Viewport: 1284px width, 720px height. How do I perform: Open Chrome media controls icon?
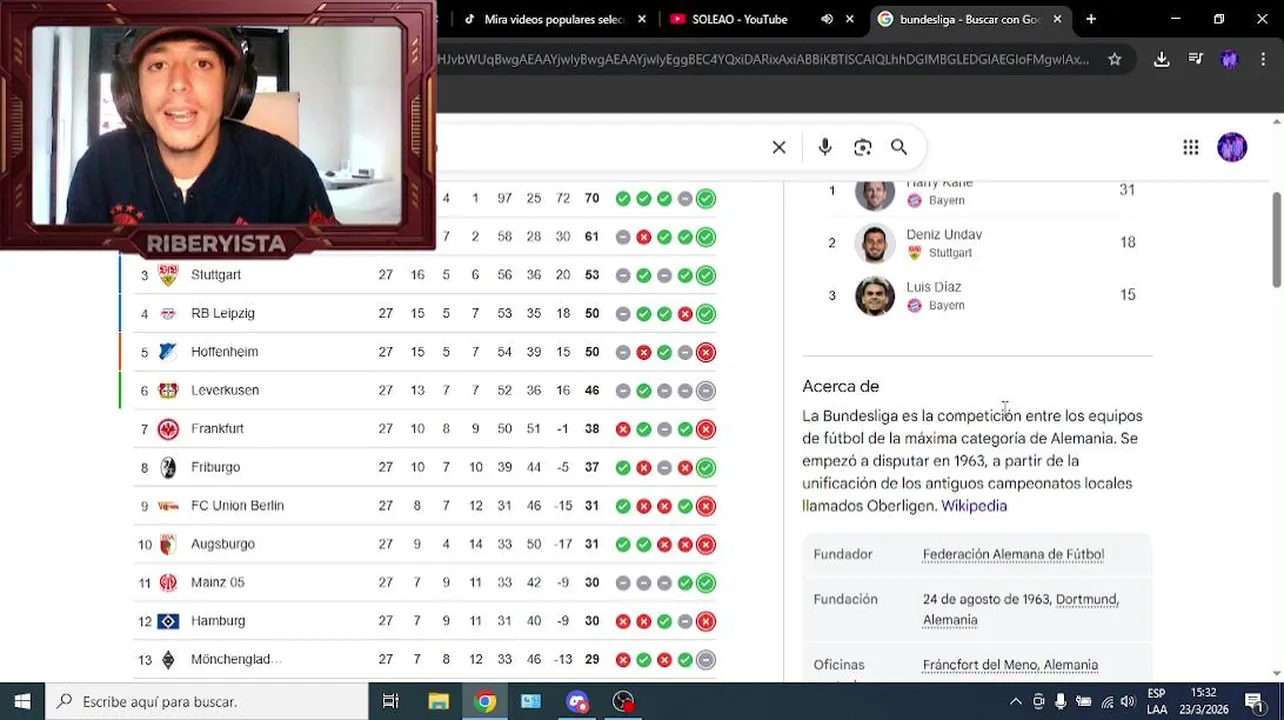tap(1196, 59)
